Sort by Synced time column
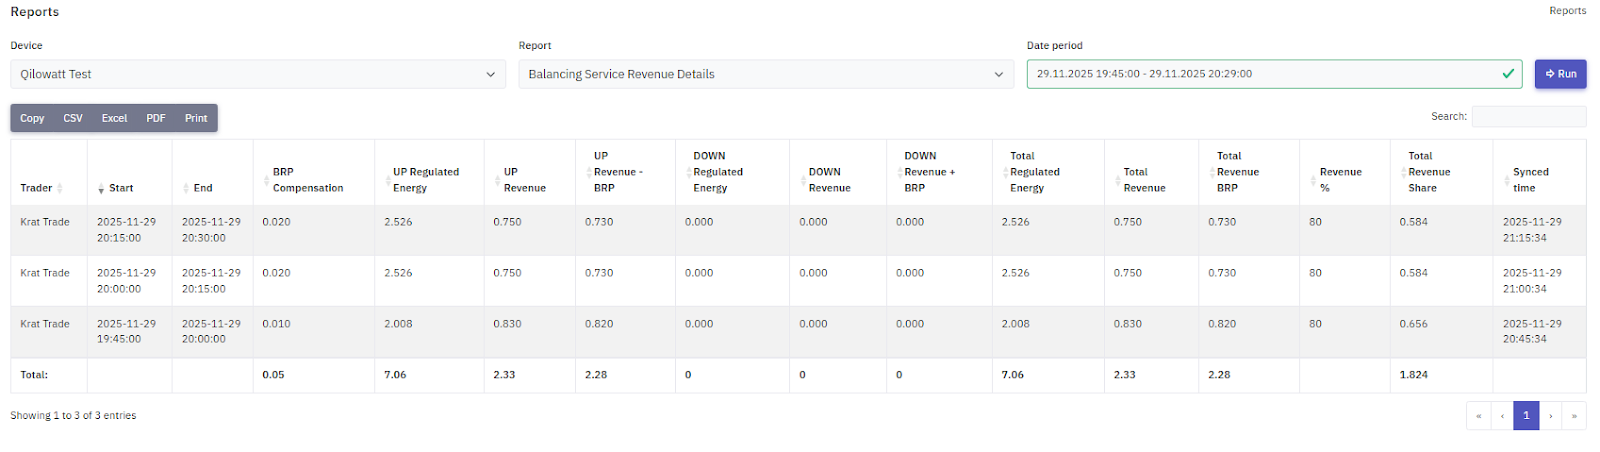 pyautogui.click(x=1530, y=180)
